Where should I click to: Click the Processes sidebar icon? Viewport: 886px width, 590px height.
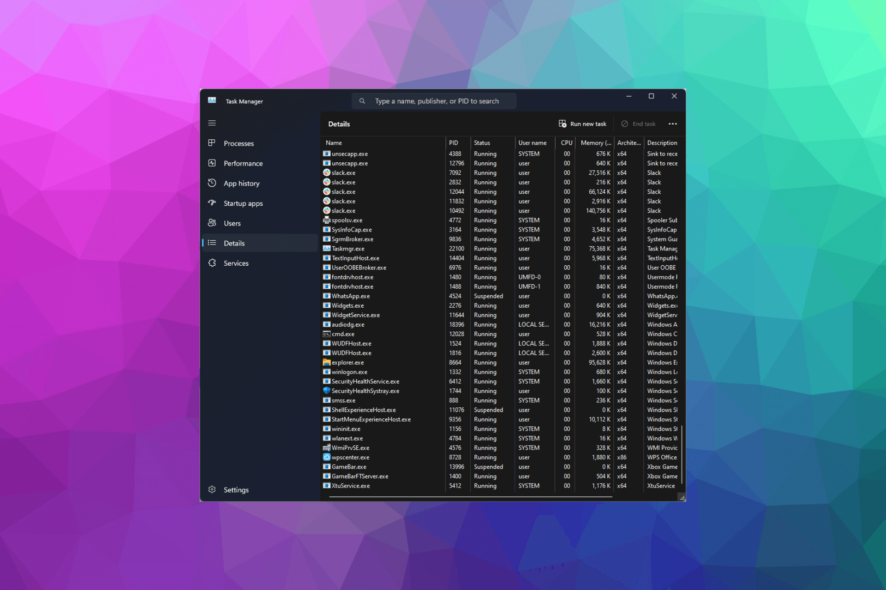tap(212, 143)
